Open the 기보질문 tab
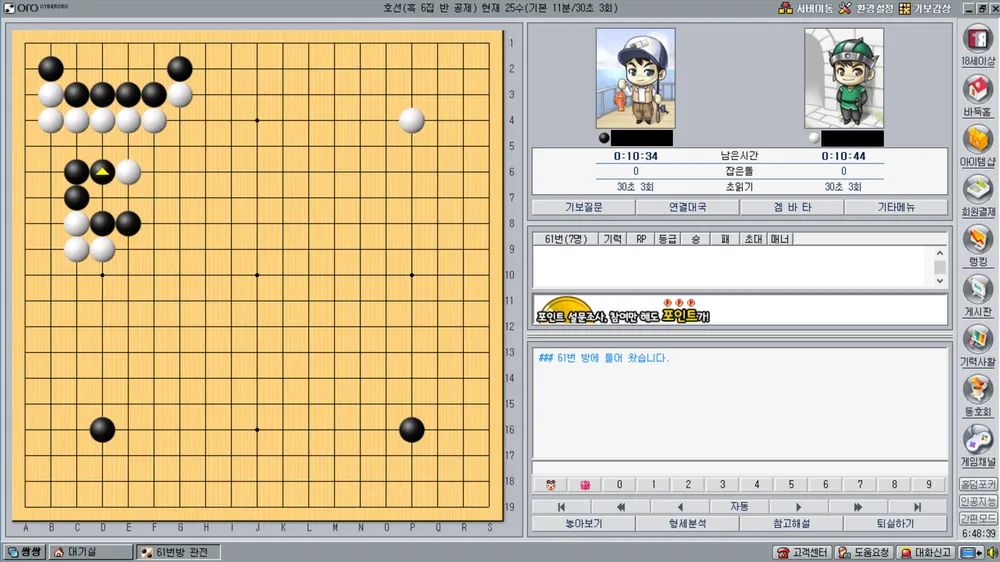The height and width of the screenshot is (562, 1000). point(584,207)
